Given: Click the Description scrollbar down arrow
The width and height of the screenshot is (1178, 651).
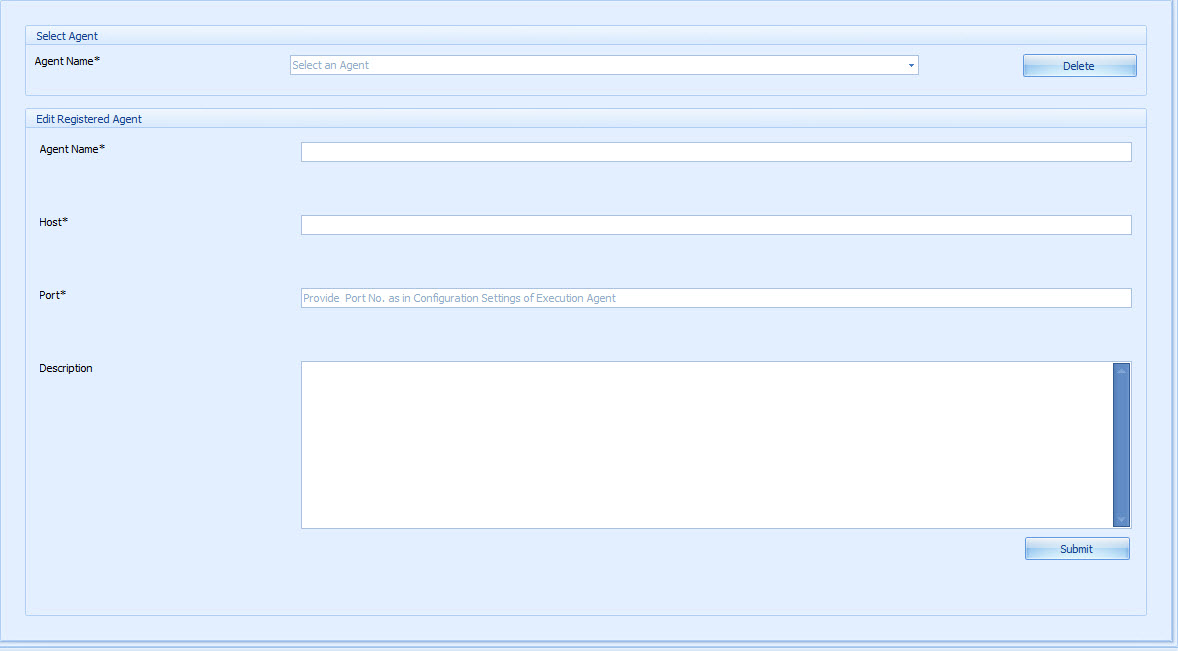Looking at the screenshot, I should [1122, 520].
